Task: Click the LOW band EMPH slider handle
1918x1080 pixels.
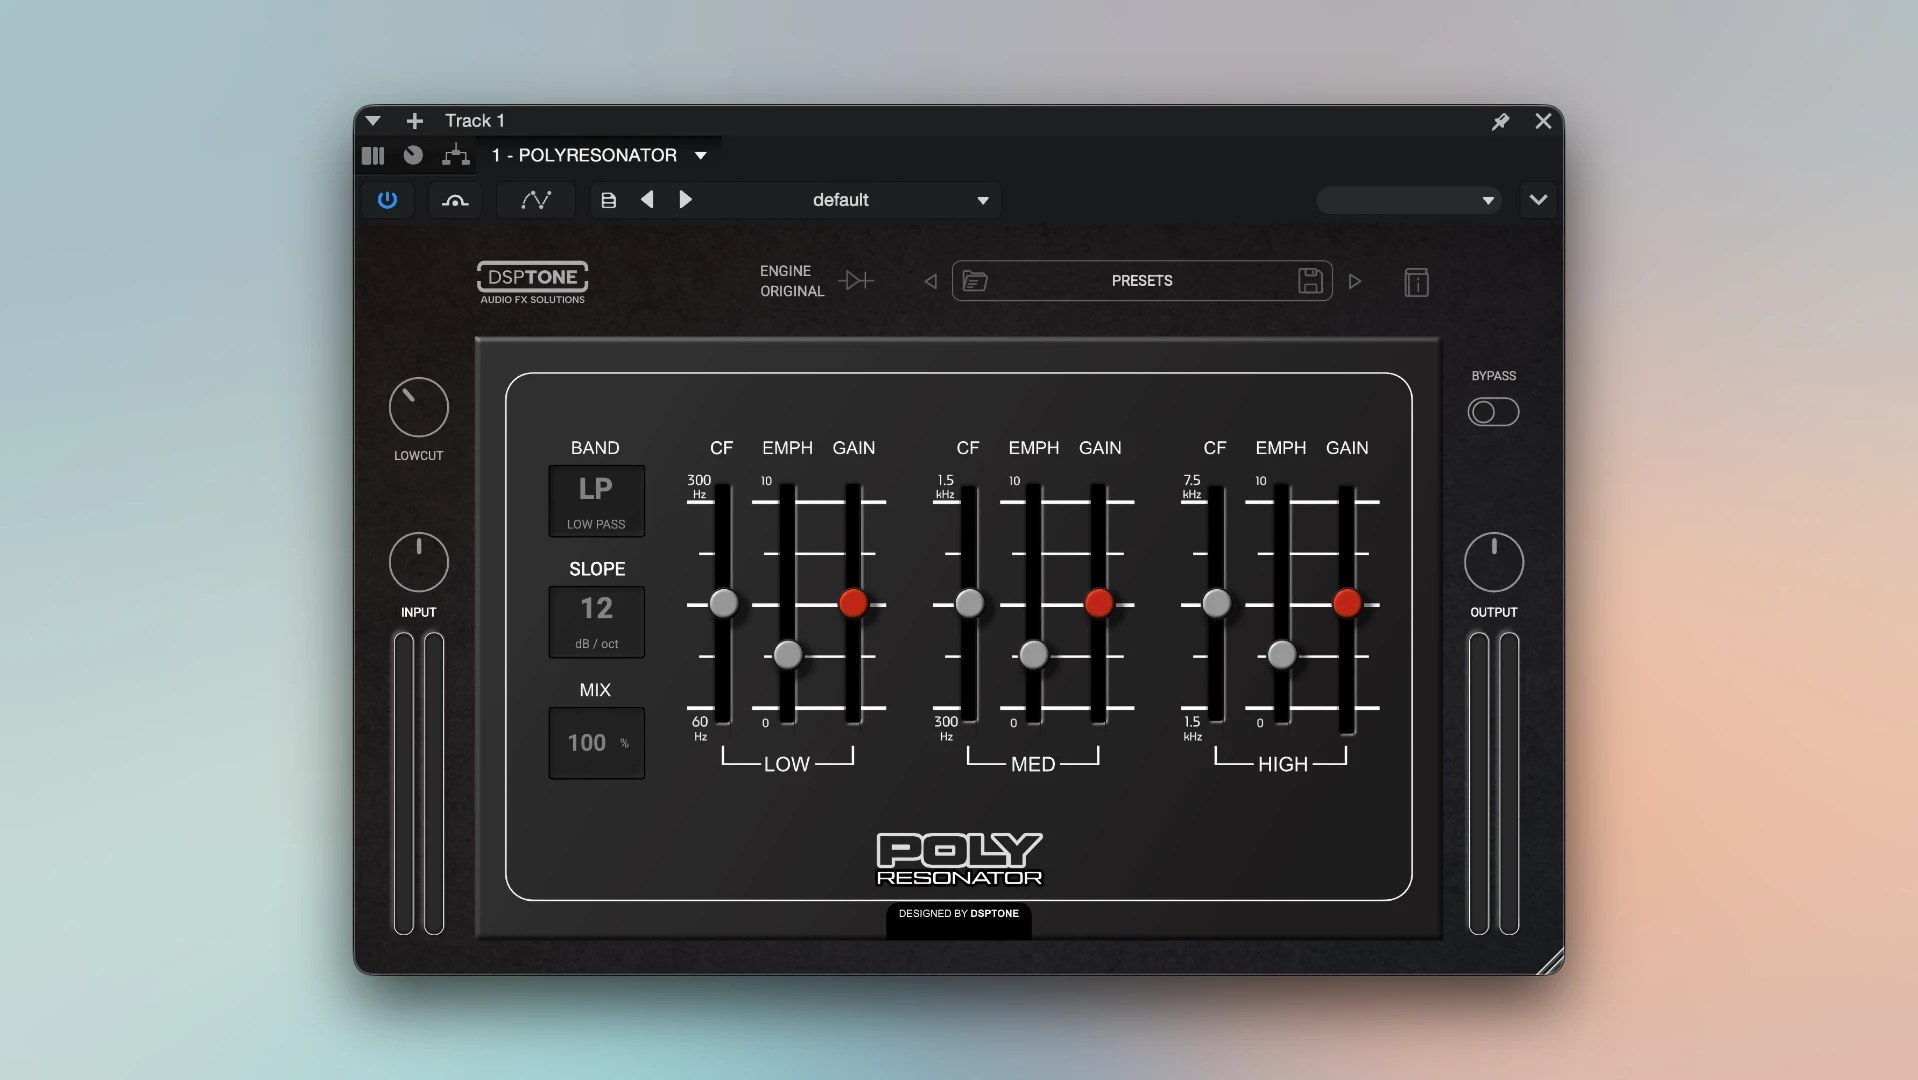Action: (x=788, y=655)
